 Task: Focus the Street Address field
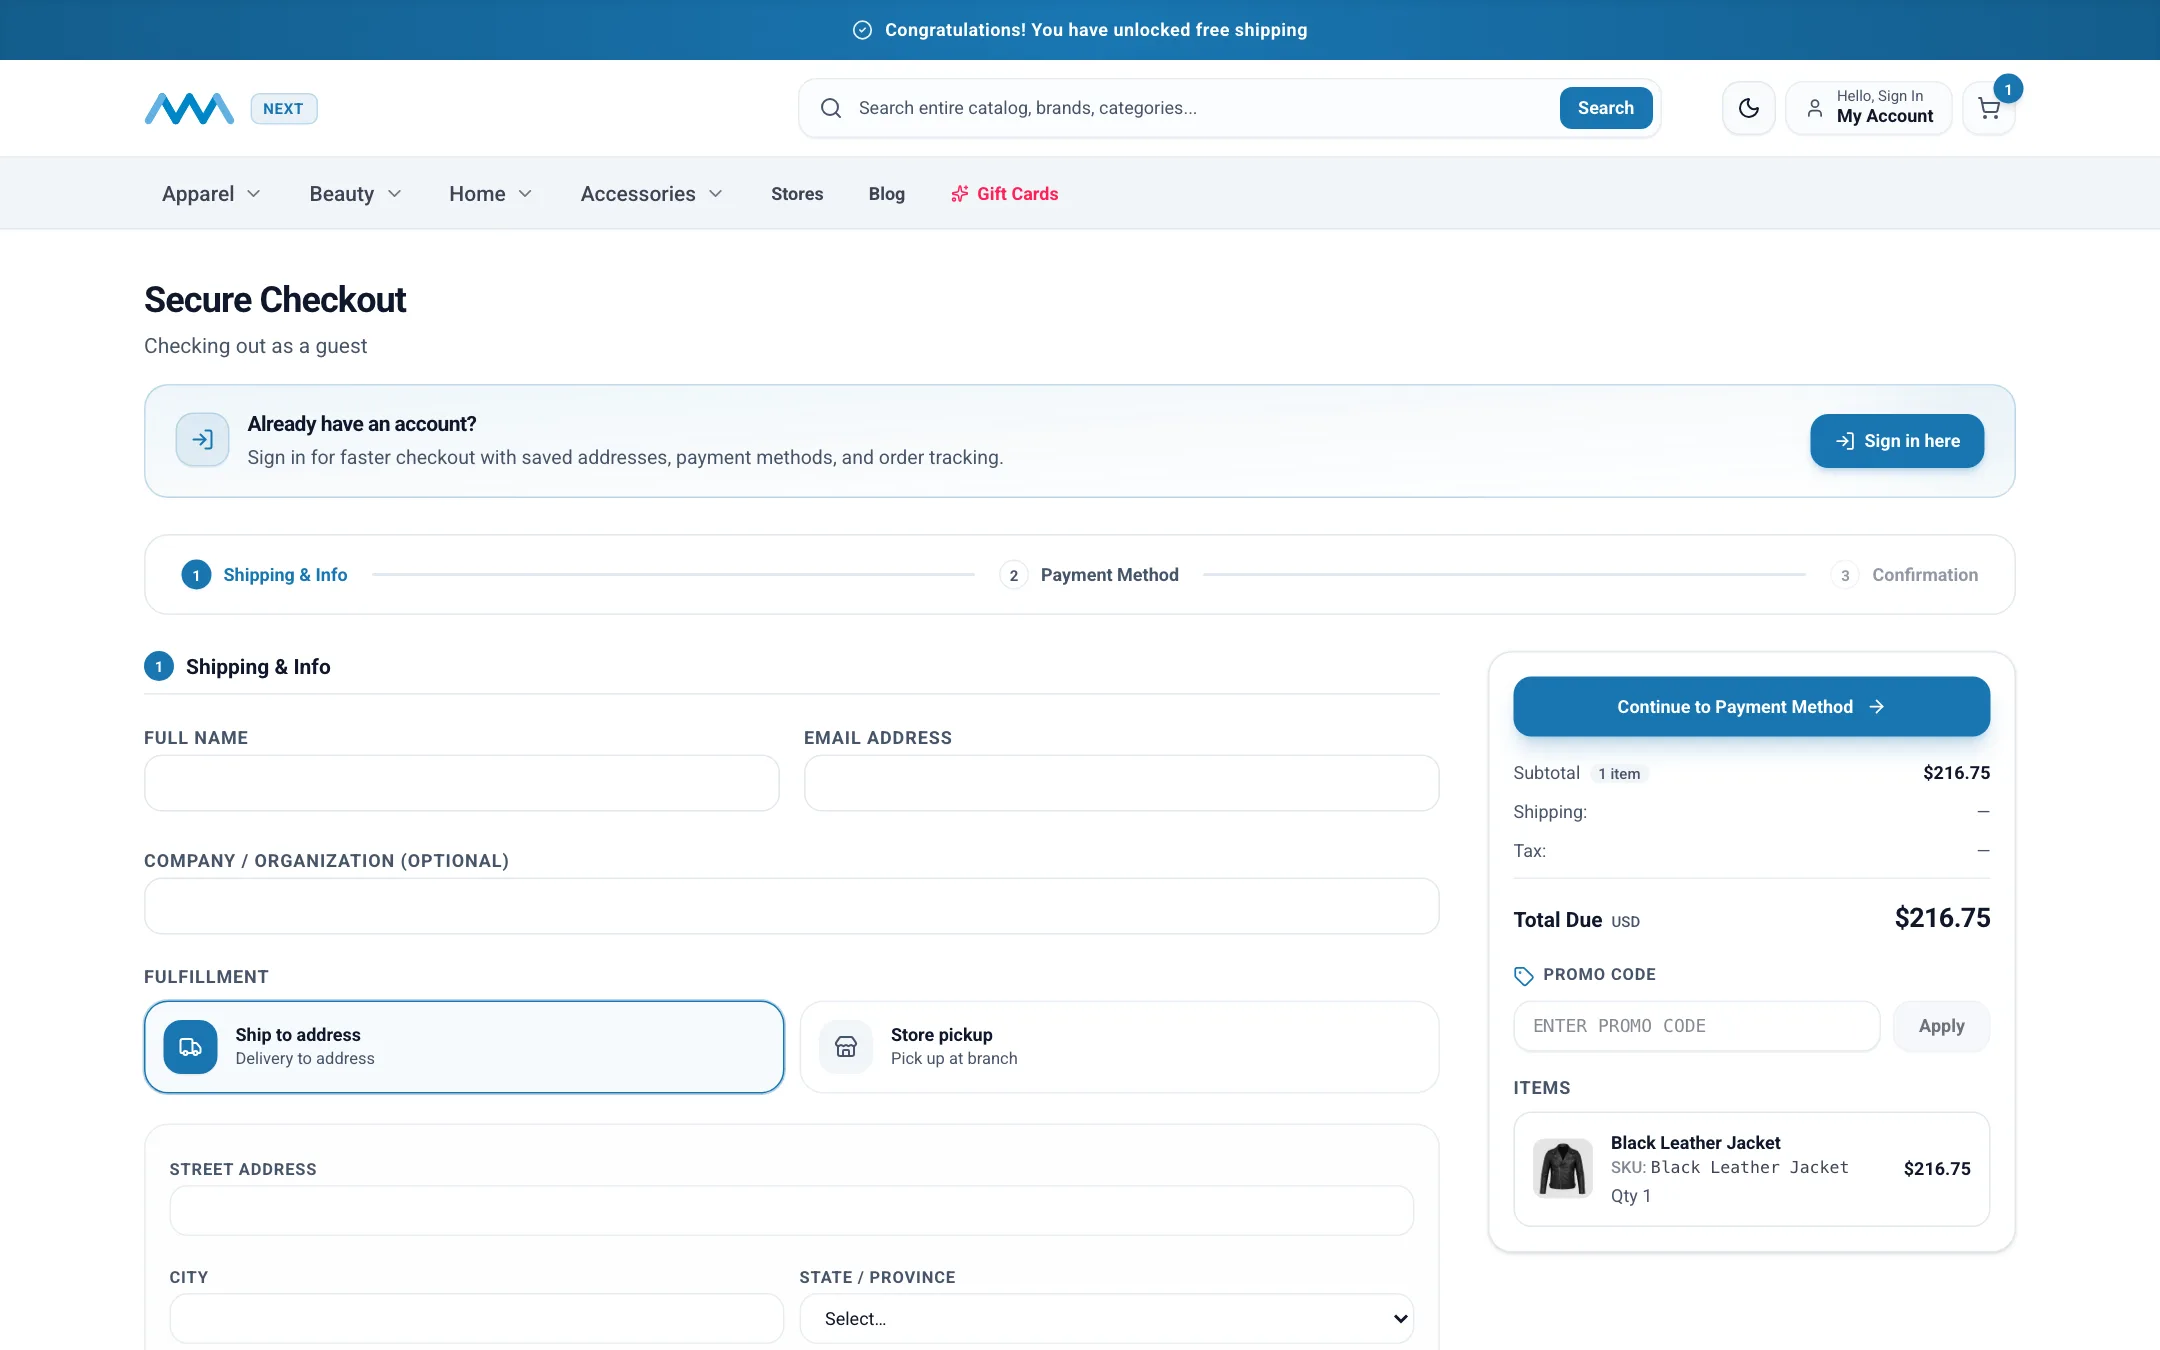click(x=792, y=1211)
